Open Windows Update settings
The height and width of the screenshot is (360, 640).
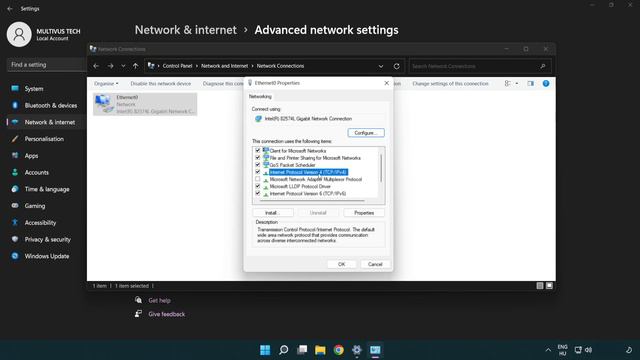click(x=47, y=256)
